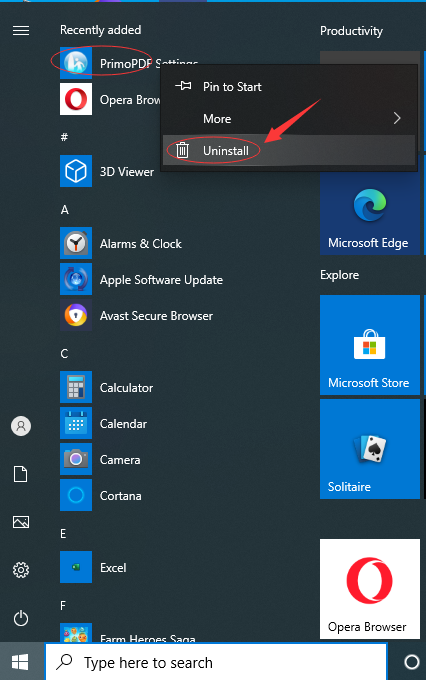Click the 'Explore' group title
The height and width of the screenshot is (680, 426).
pos(340,275)
